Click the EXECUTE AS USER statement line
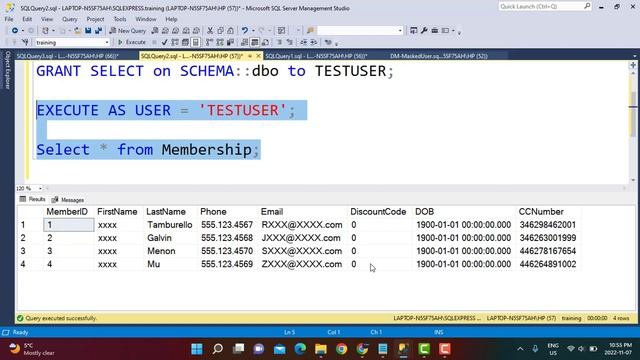Screen dimensions: 640x360 166,110
